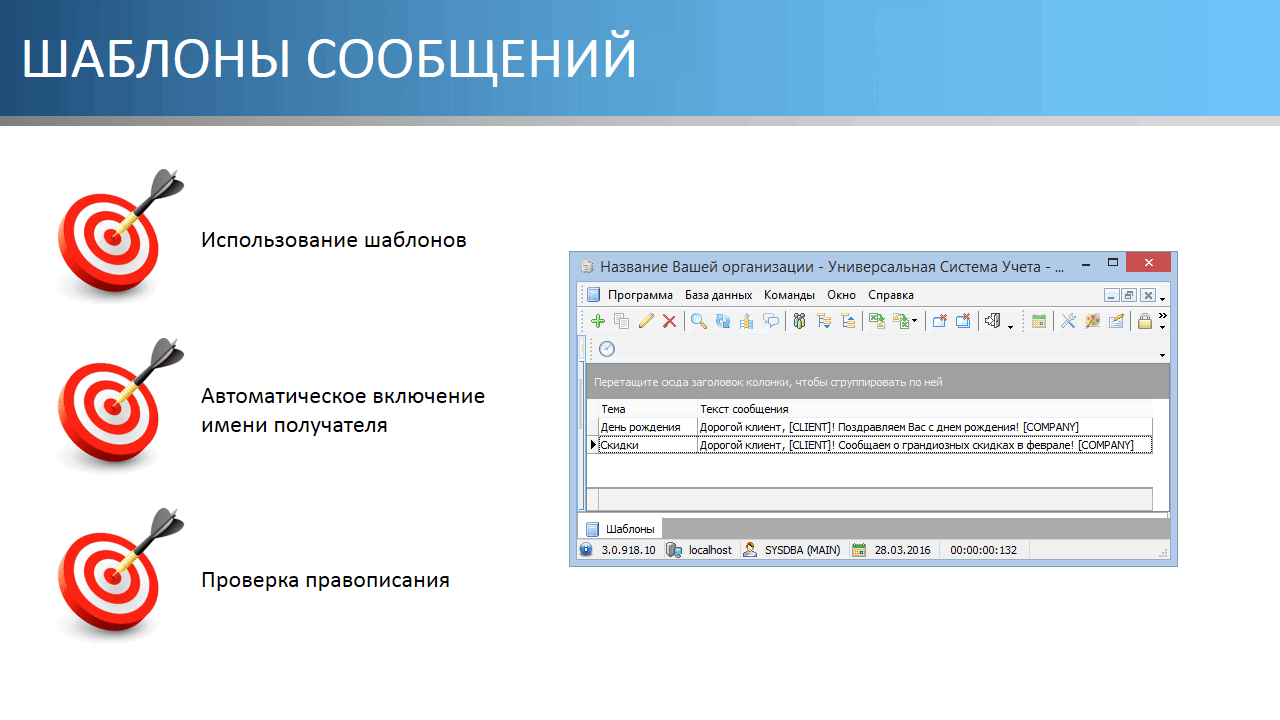
Task: Click the birthday greeting message text cell
Action: [925, 427]
